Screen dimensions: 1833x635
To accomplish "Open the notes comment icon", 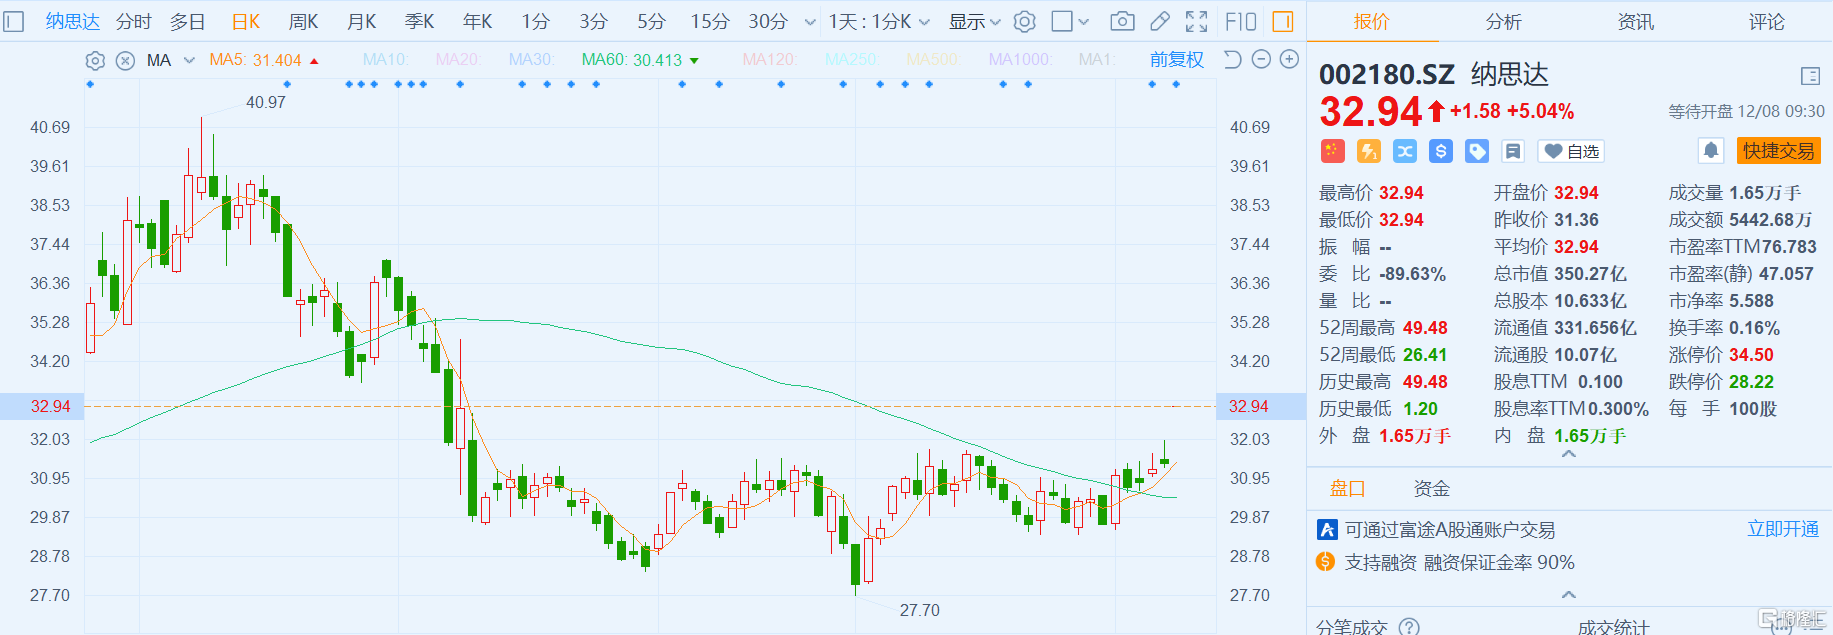I will coord(1513,151).
